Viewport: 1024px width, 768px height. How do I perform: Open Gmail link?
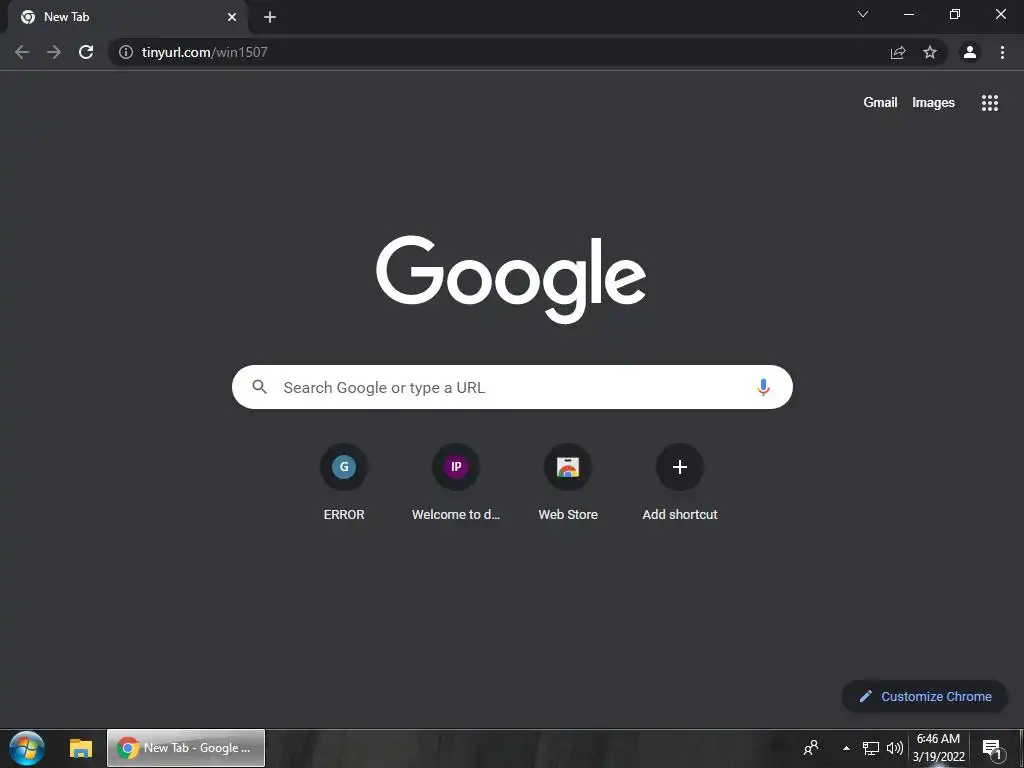pos(880,103)
